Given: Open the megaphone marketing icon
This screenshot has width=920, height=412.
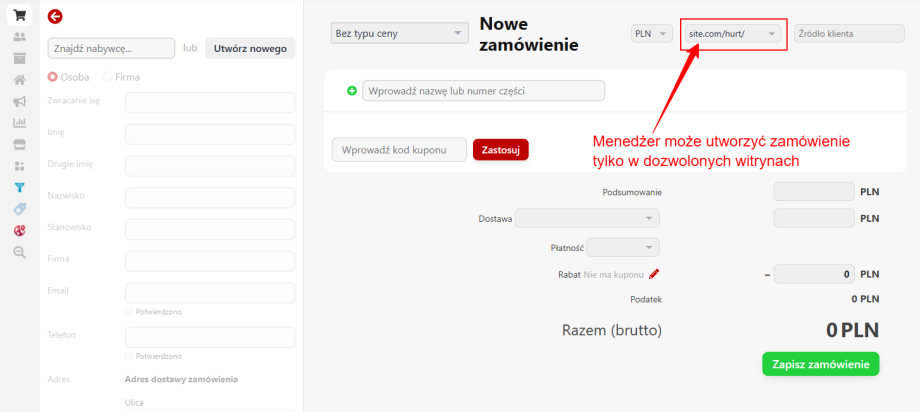Looking at the screenshot, I should pos(19,101).
